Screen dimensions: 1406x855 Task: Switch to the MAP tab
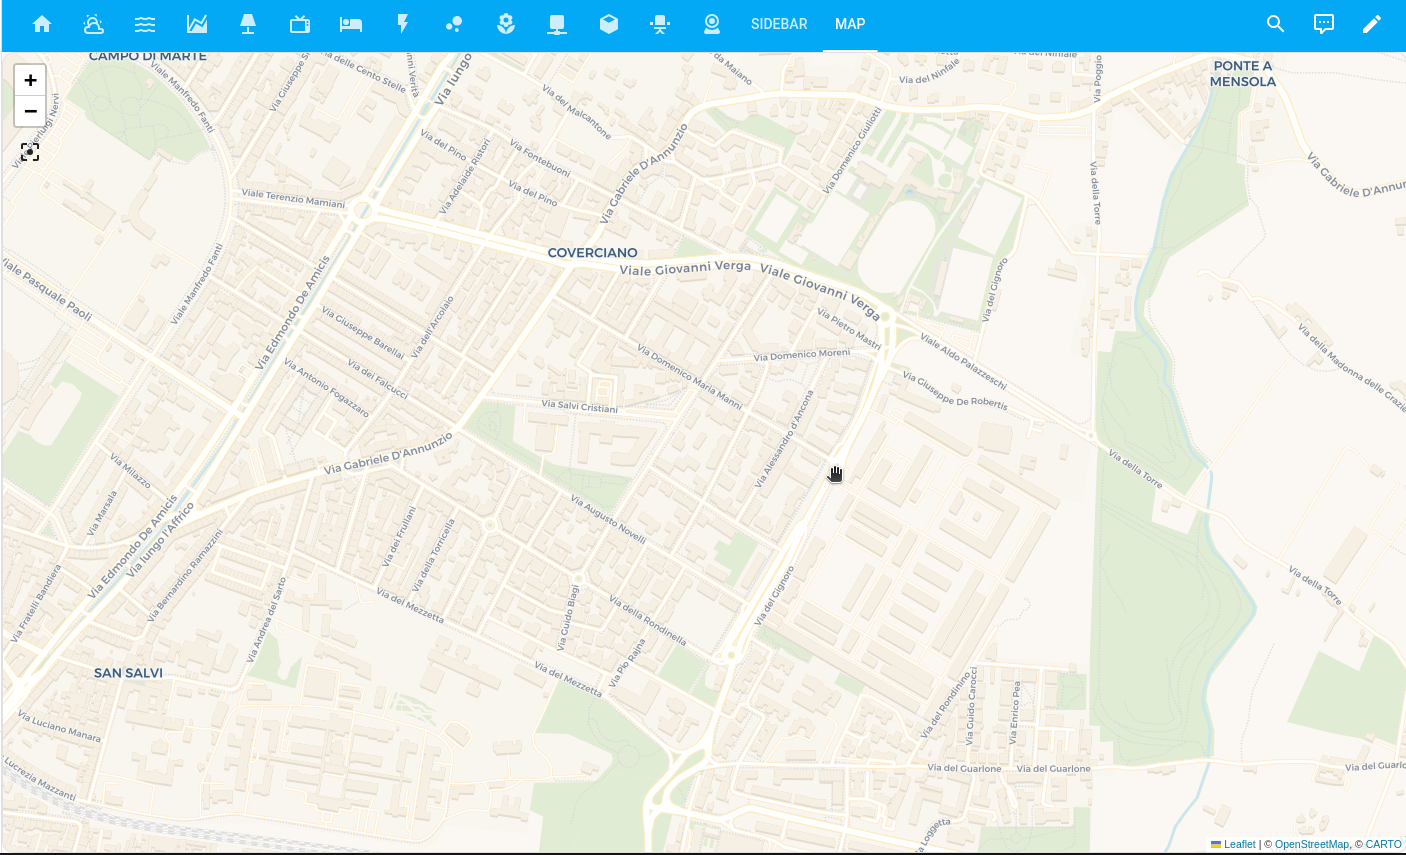[849, 23]
